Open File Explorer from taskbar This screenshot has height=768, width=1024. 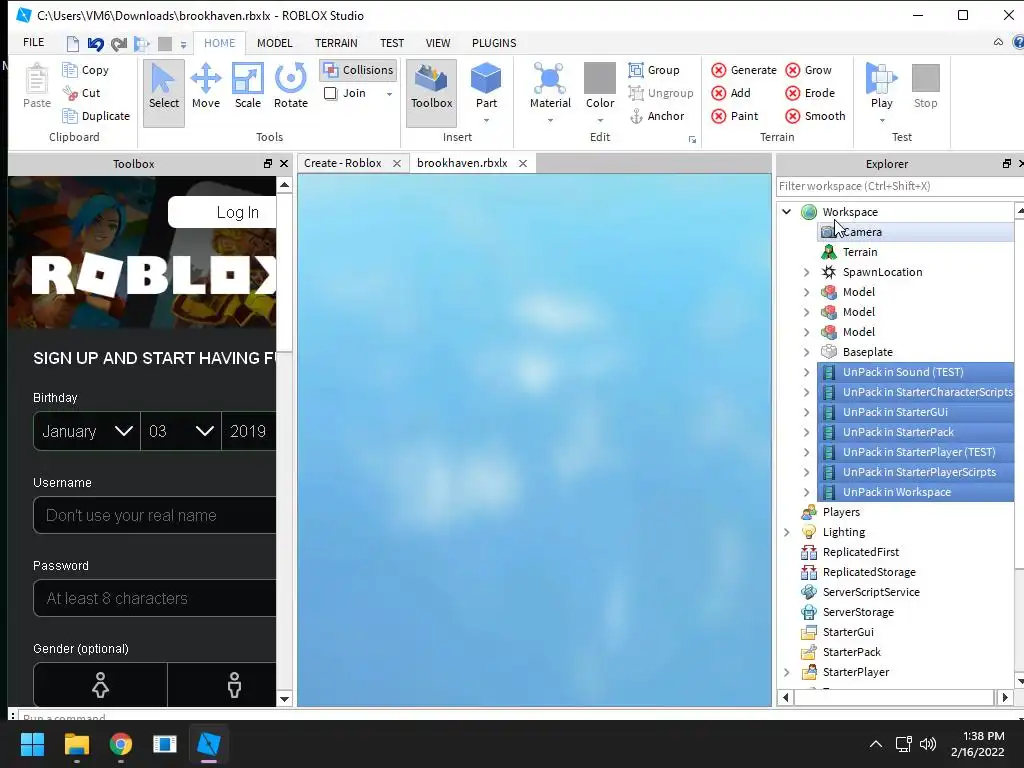[76, 744]
